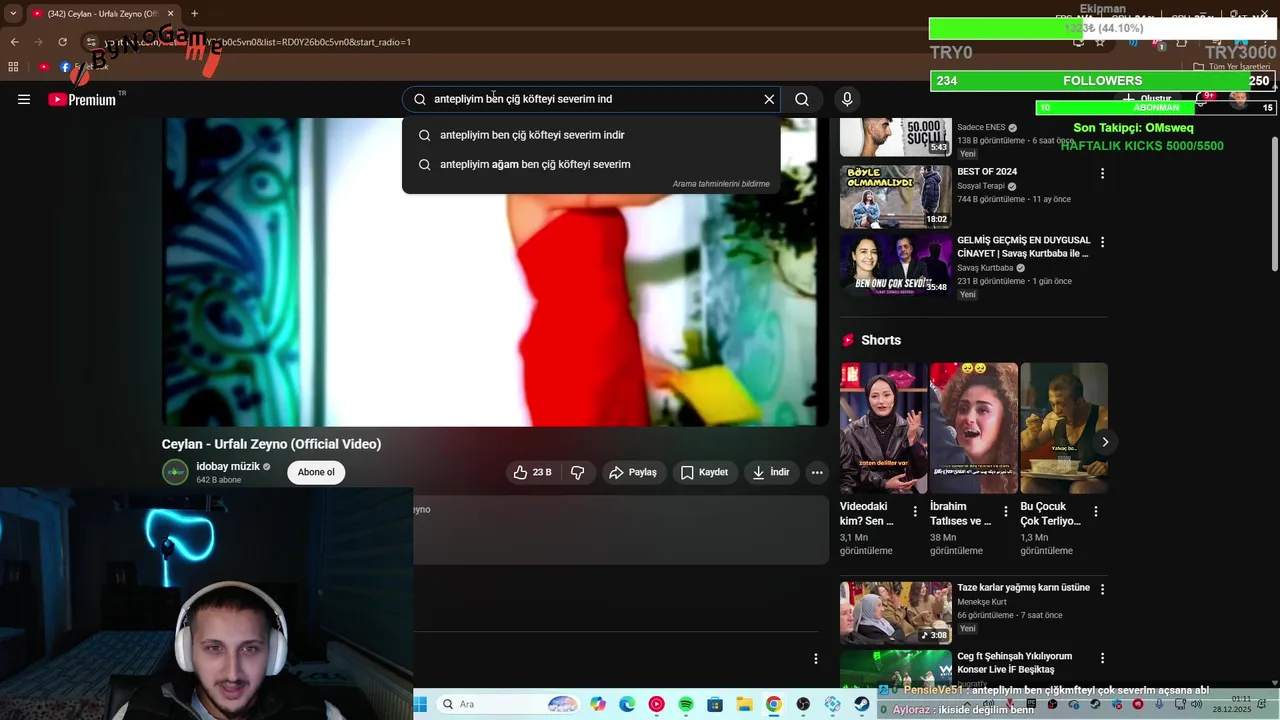This screenshot has width=1280, height=720.
Task: Dislike the video with the thumbs-down
Action: 577,472
